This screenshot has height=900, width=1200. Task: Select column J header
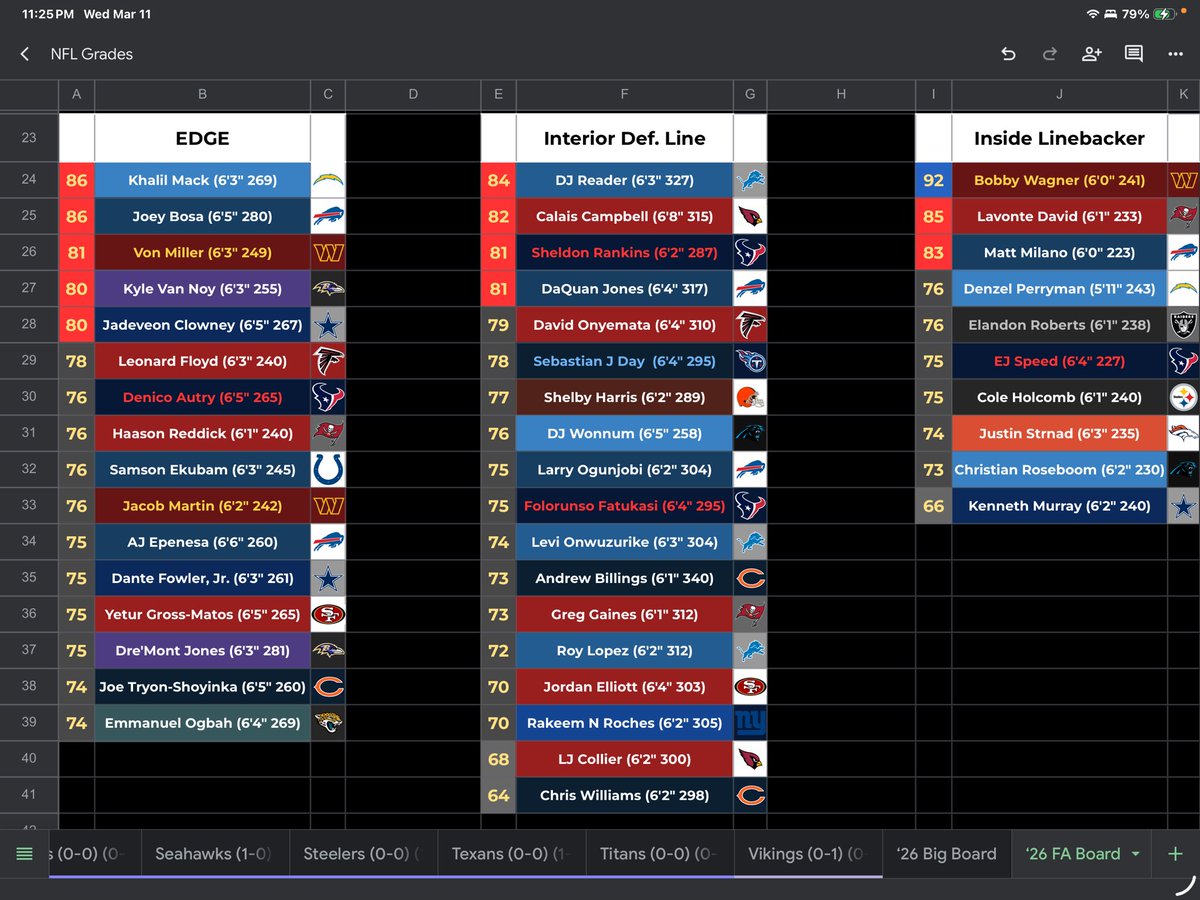pyautogui.click(x=1059, y=94)
